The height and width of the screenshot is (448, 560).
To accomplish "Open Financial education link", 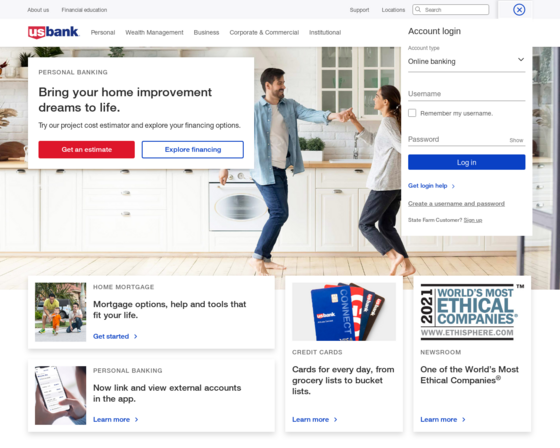I will pyautogui.click(x=84, y=10).
